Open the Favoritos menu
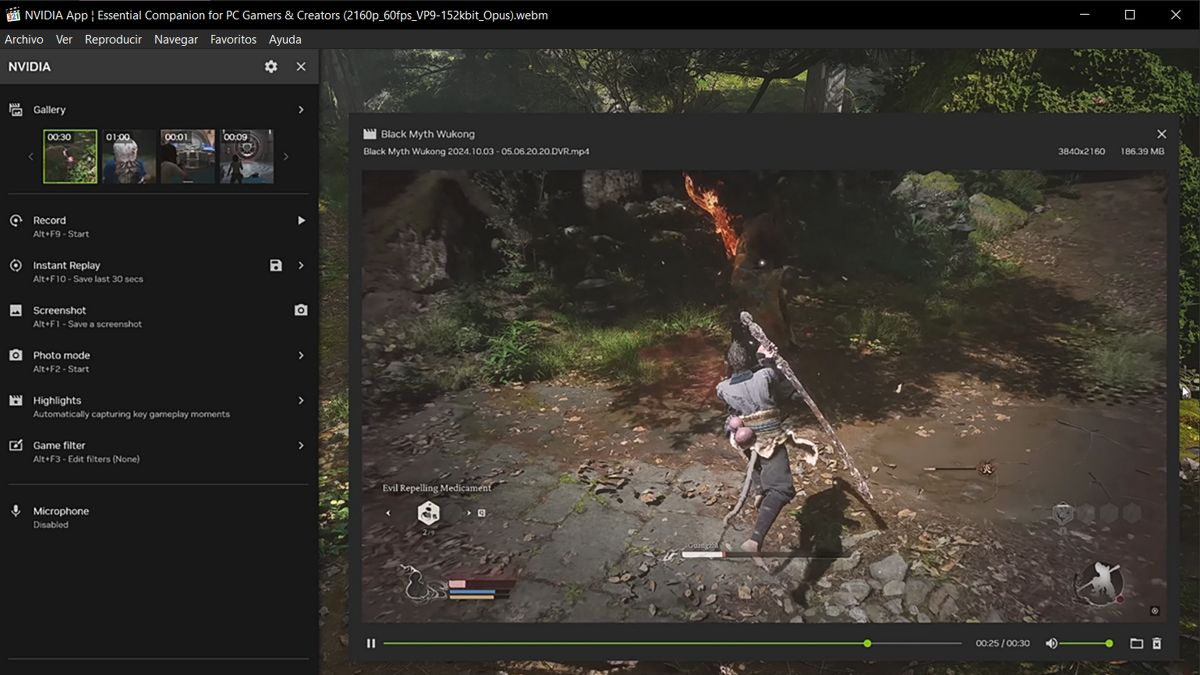 click(233, 39)
